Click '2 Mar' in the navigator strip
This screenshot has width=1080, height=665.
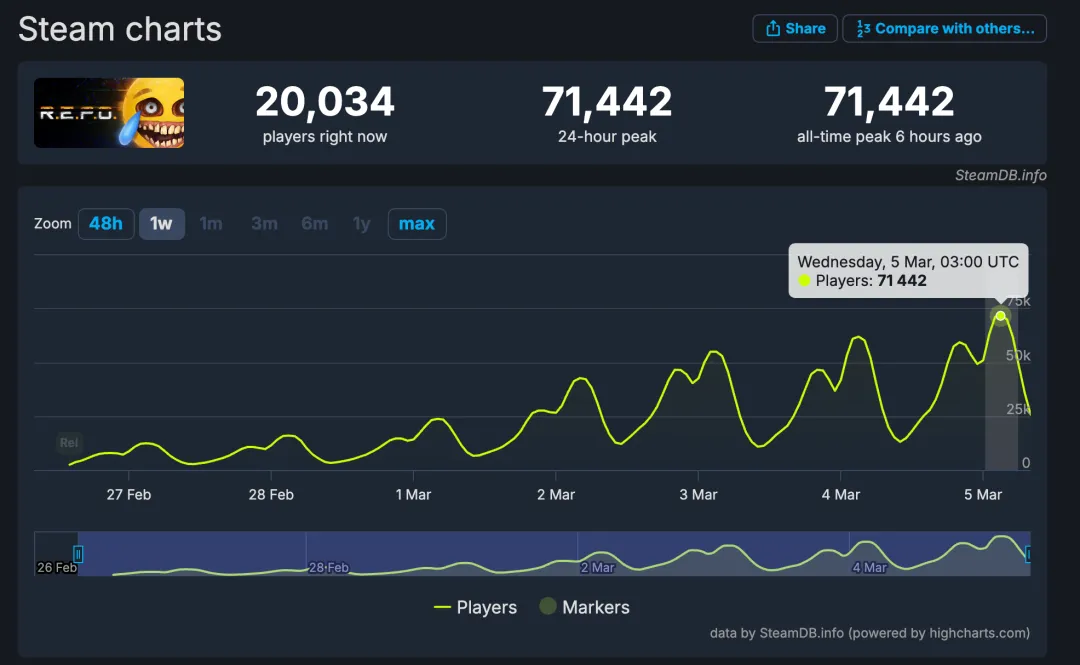pos(597,567)
